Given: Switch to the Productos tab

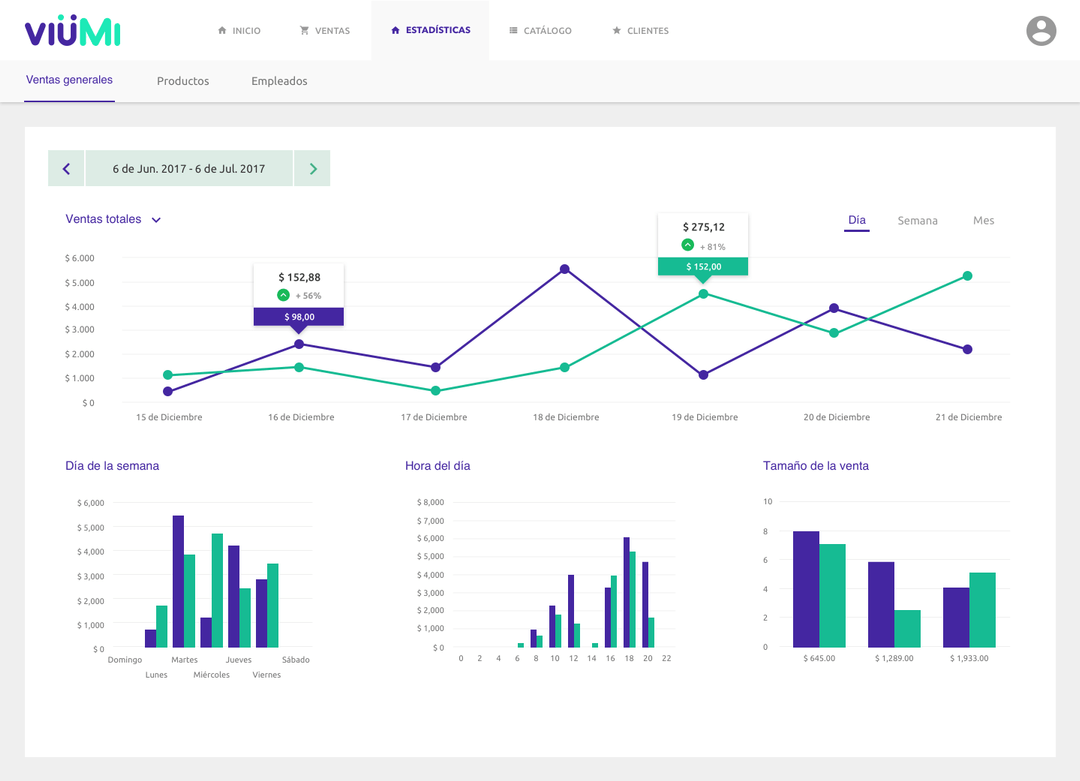Looking at the screenshot, I should pos(183,81).
